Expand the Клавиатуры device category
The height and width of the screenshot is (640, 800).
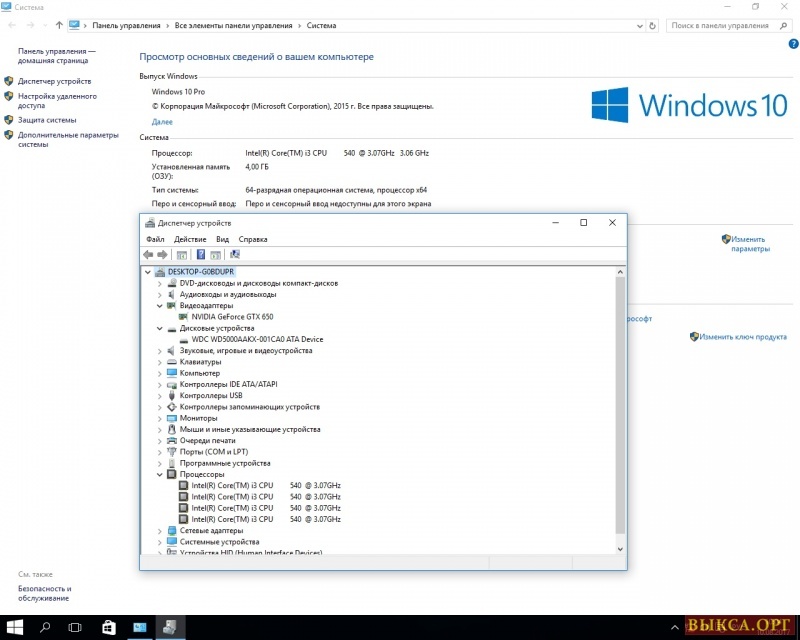point(160,362)
